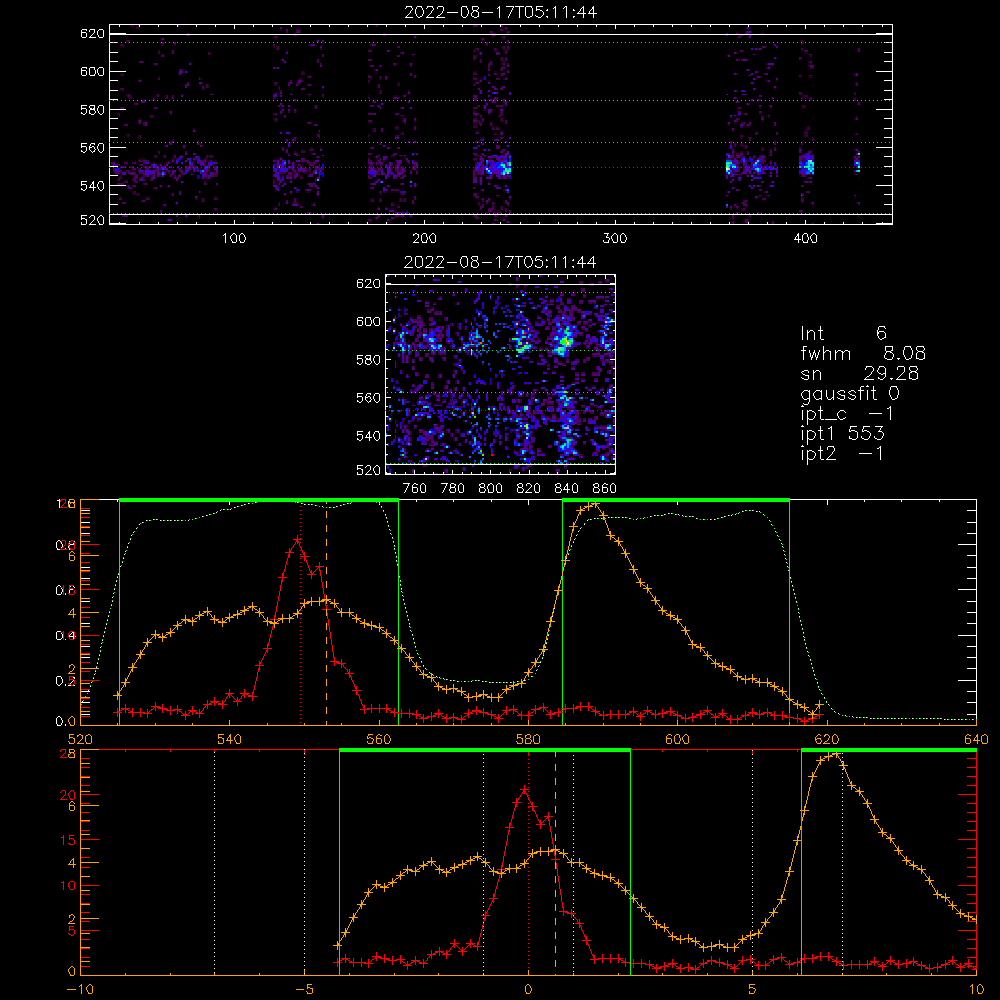Click y-axis label 600 of middle image
The width and height of the screenshot is (1000, 1000).
(369, 321)
